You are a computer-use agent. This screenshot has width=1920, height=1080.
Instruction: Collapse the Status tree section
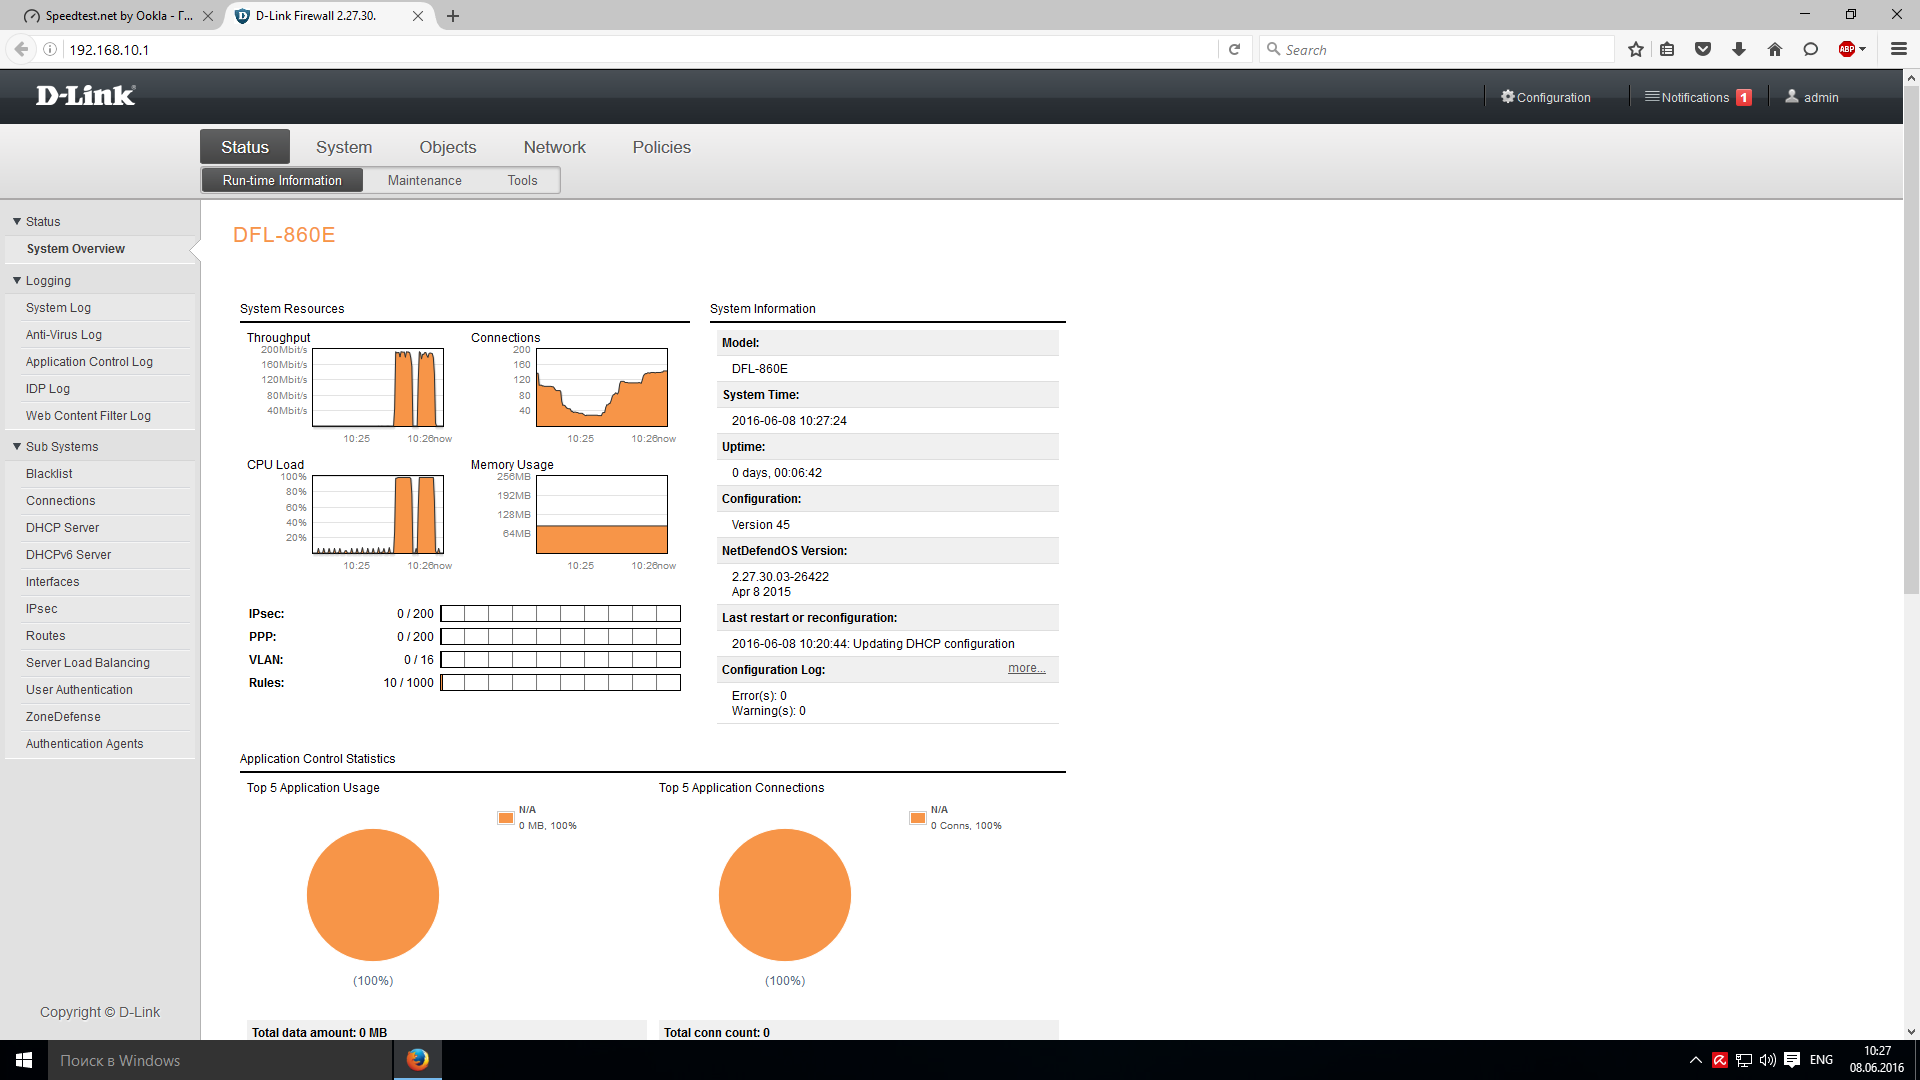click(17, 221)
